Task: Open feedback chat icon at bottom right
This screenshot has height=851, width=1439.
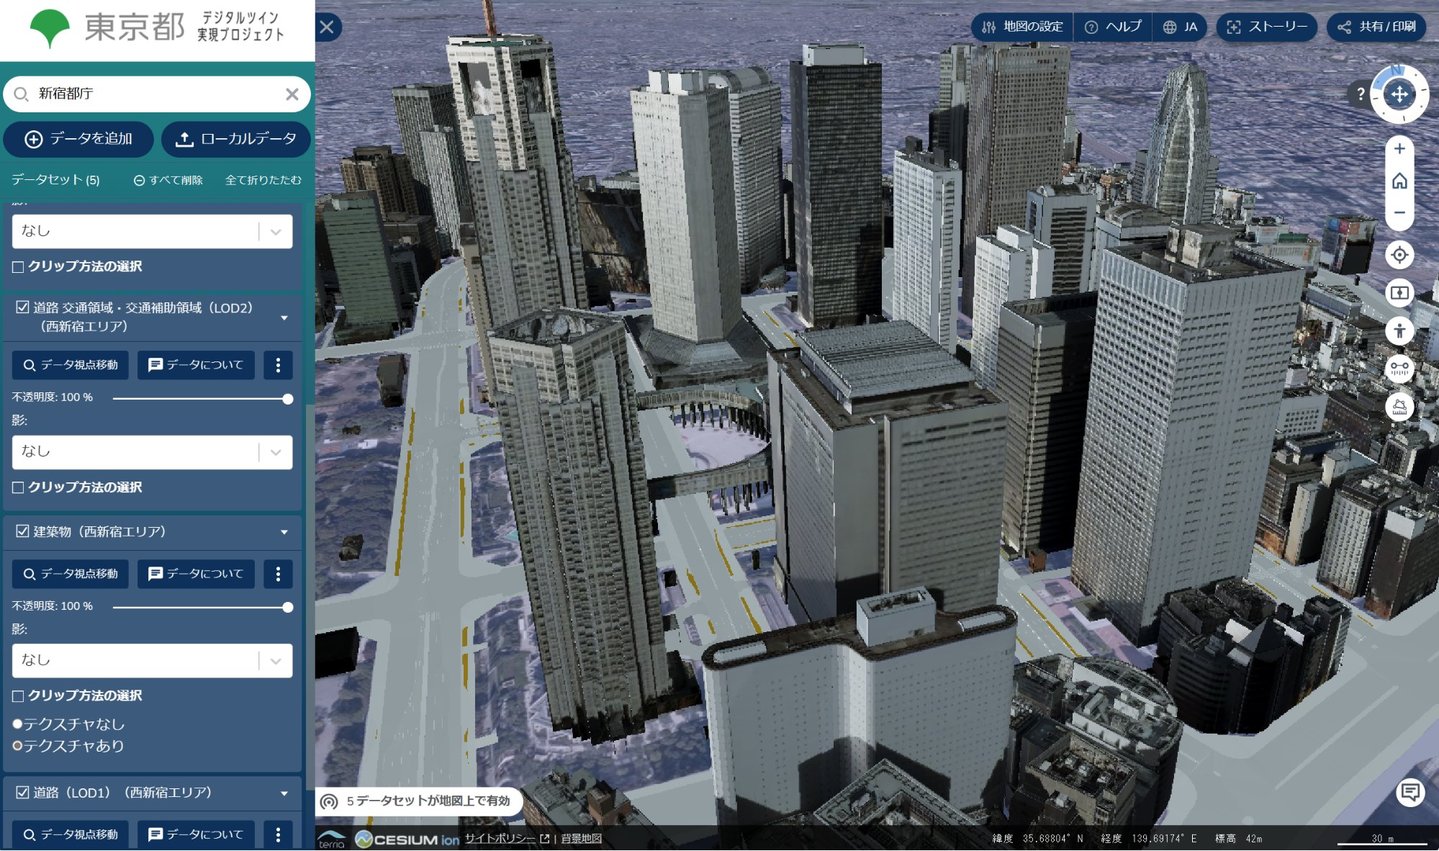Action: point(1410,793)
